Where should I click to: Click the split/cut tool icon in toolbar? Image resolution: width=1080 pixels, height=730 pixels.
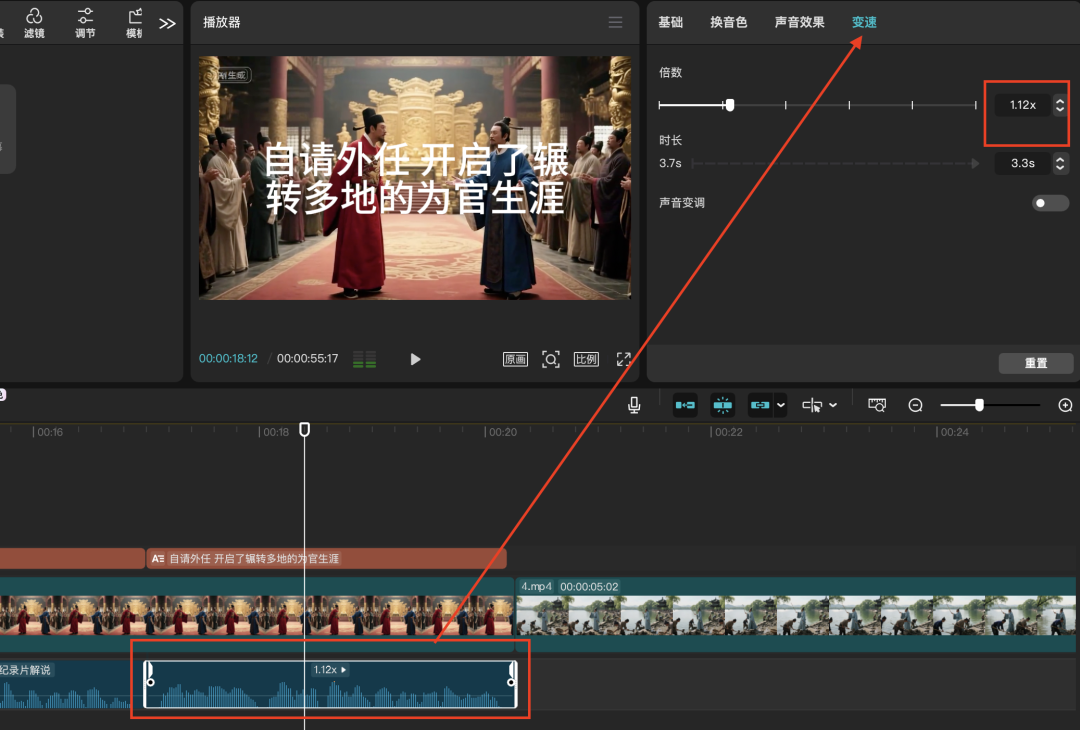pos(685,405)
